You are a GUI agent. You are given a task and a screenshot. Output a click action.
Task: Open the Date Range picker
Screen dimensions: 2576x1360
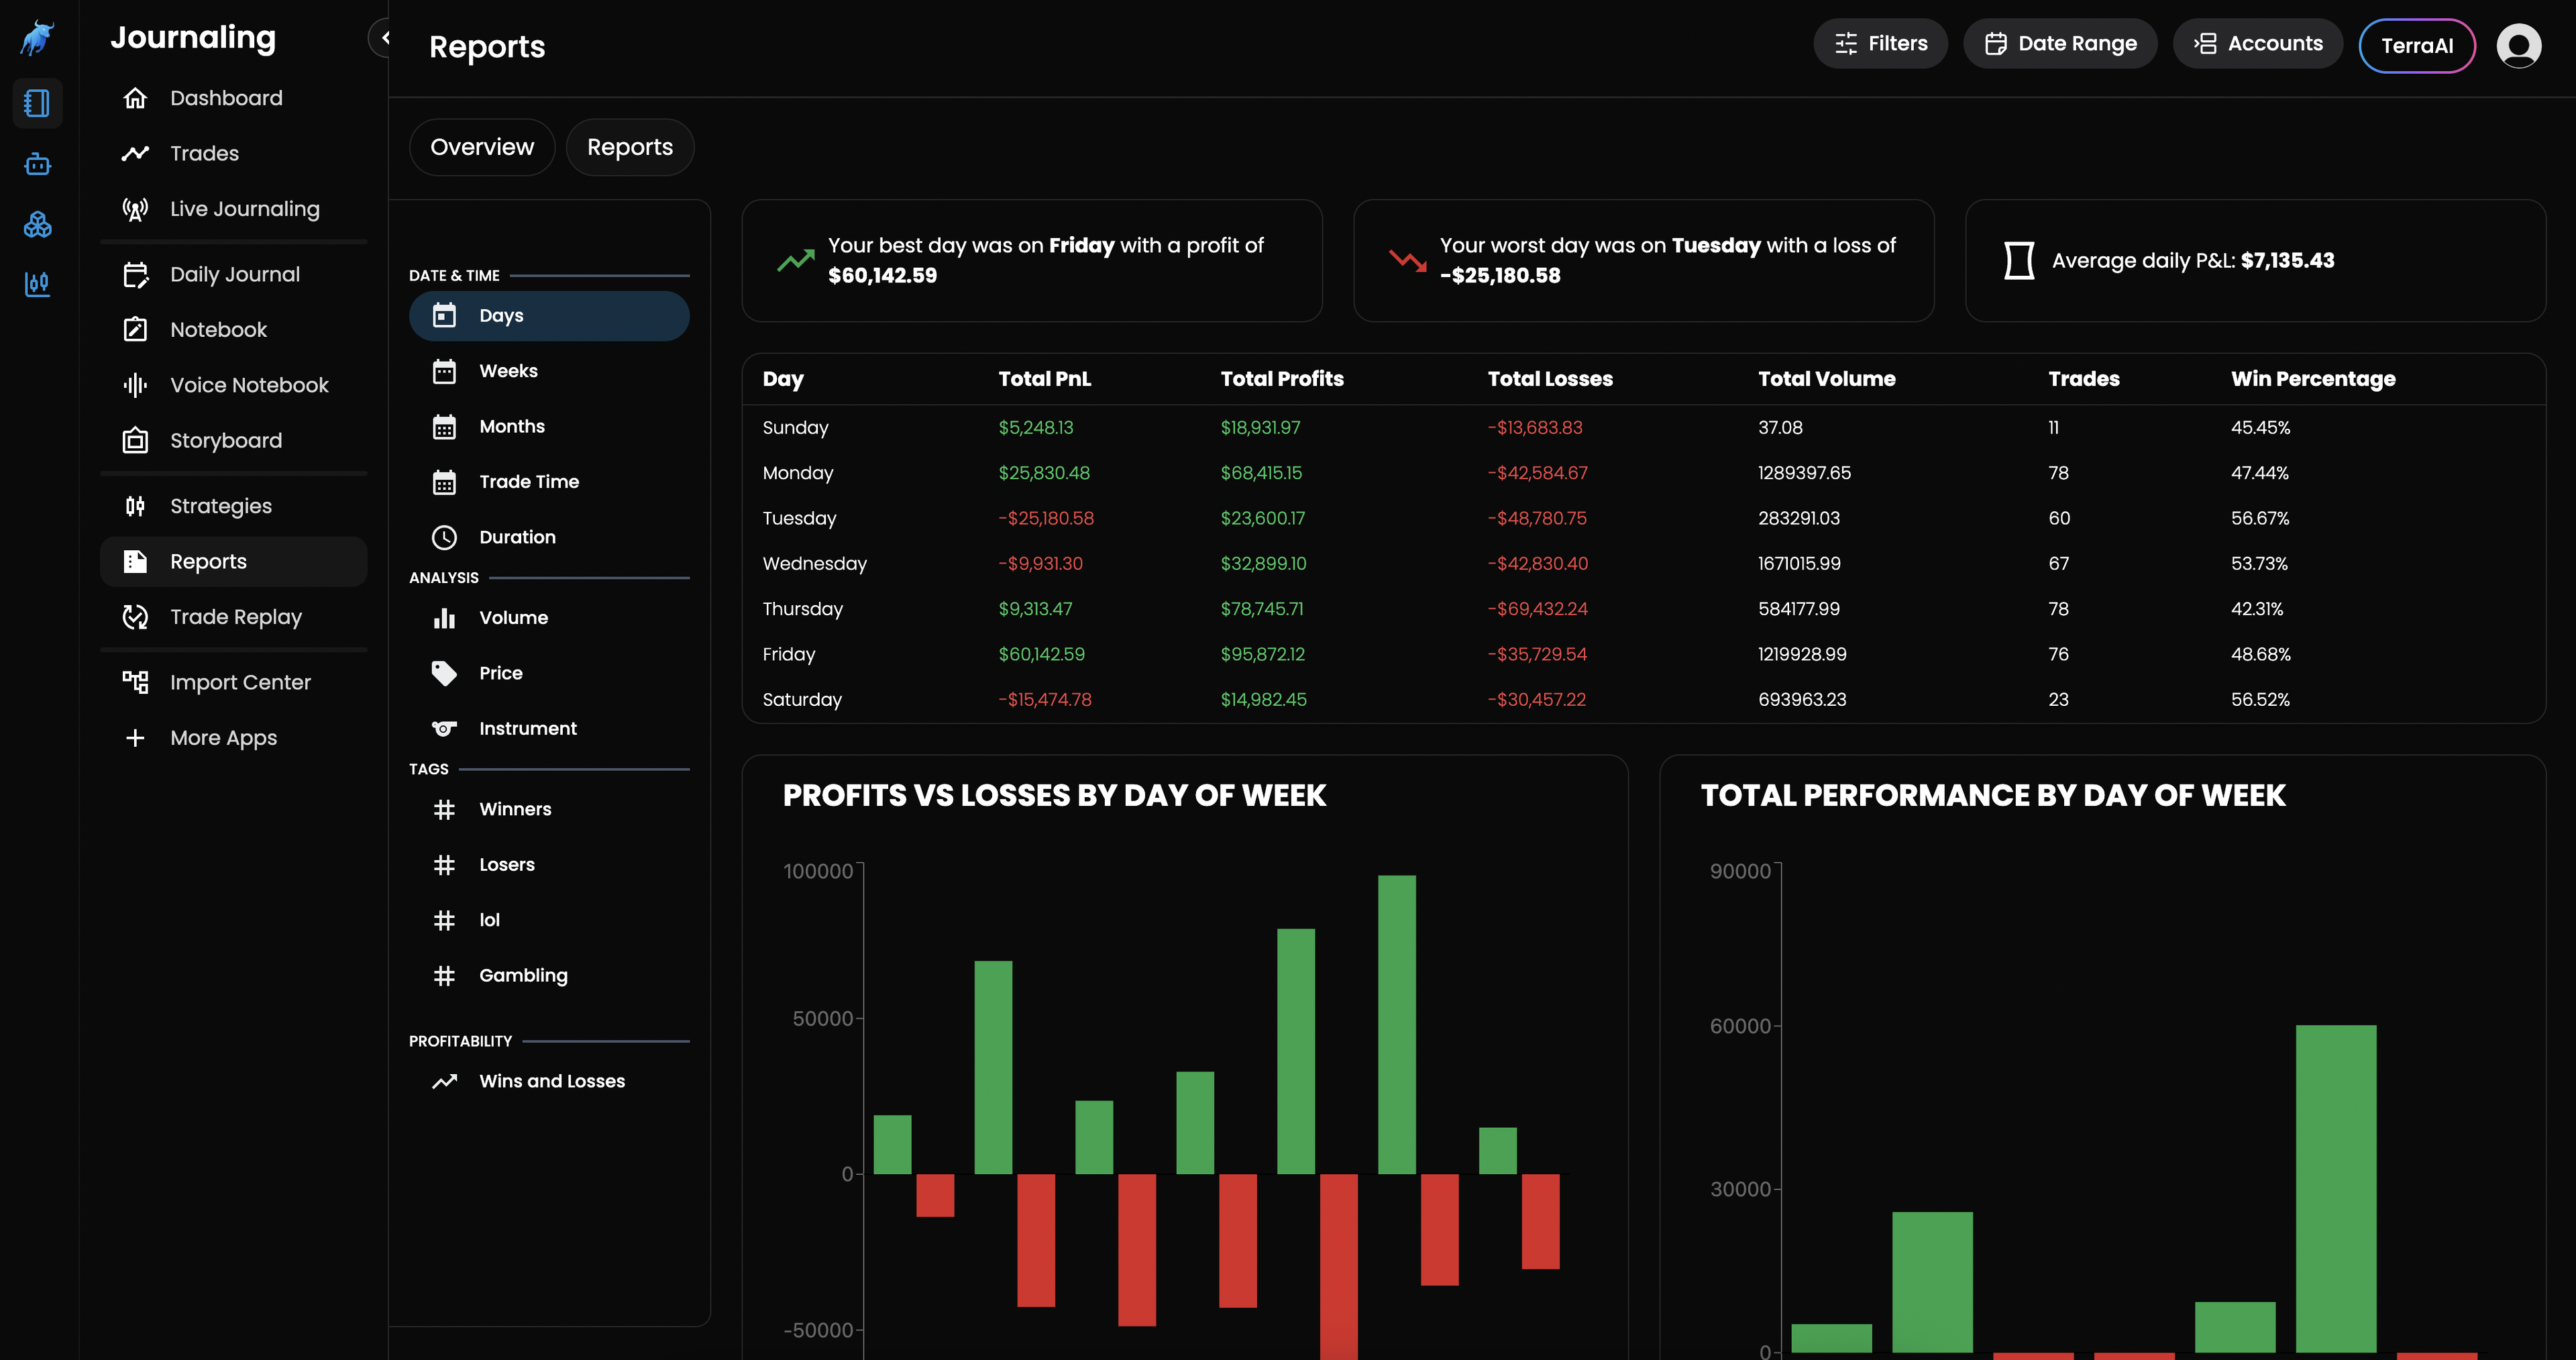tap(2060, 44)
